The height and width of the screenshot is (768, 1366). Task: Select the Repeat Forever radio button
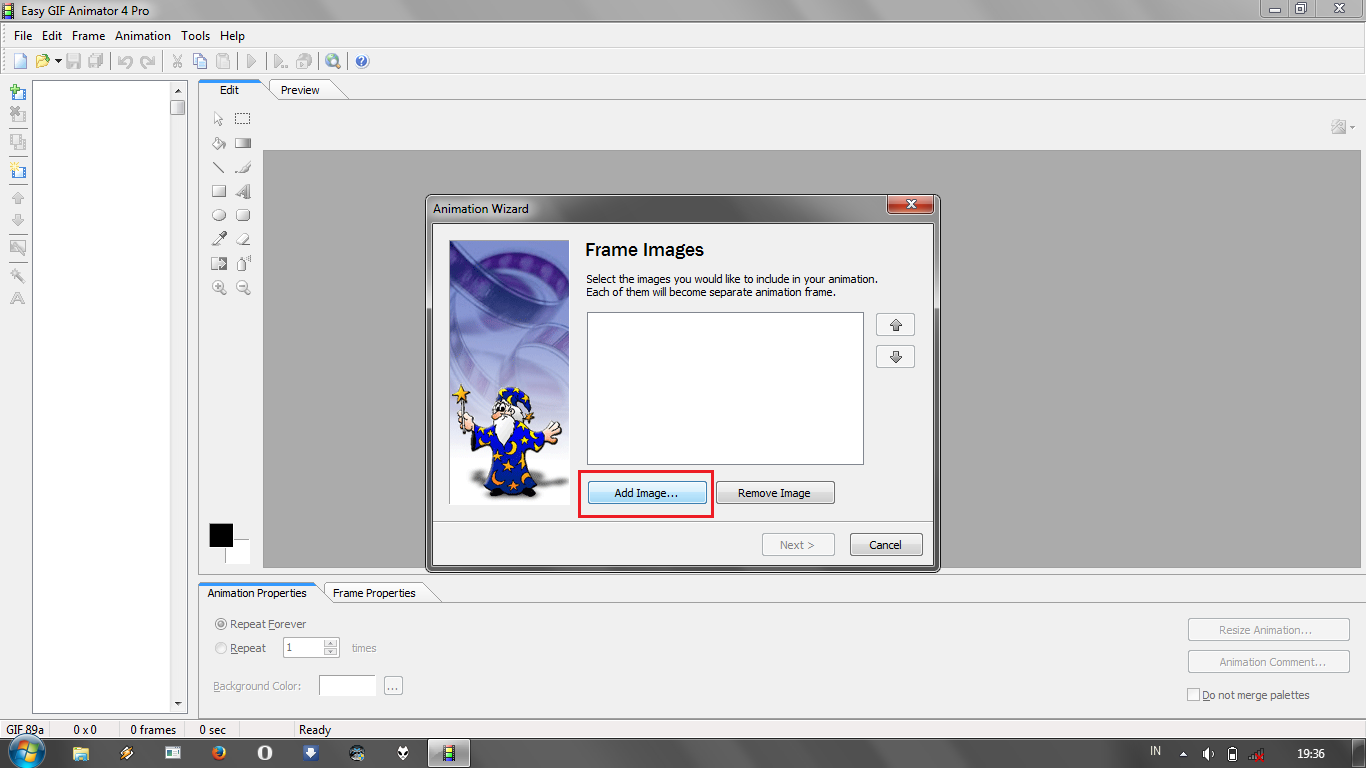(x=221, y=624)
